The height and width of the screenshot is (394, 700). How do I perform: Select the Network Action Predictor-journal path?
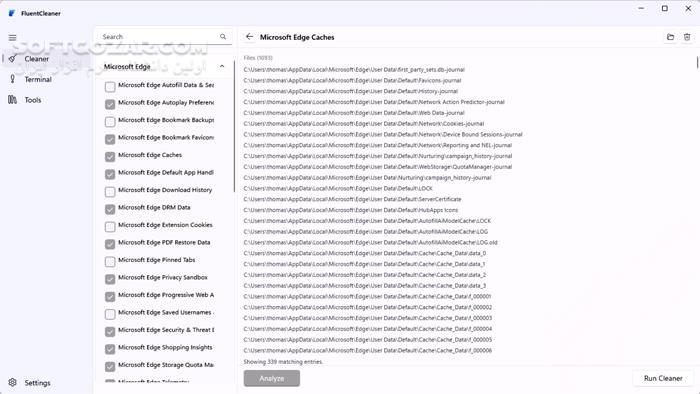coord(374,102)
